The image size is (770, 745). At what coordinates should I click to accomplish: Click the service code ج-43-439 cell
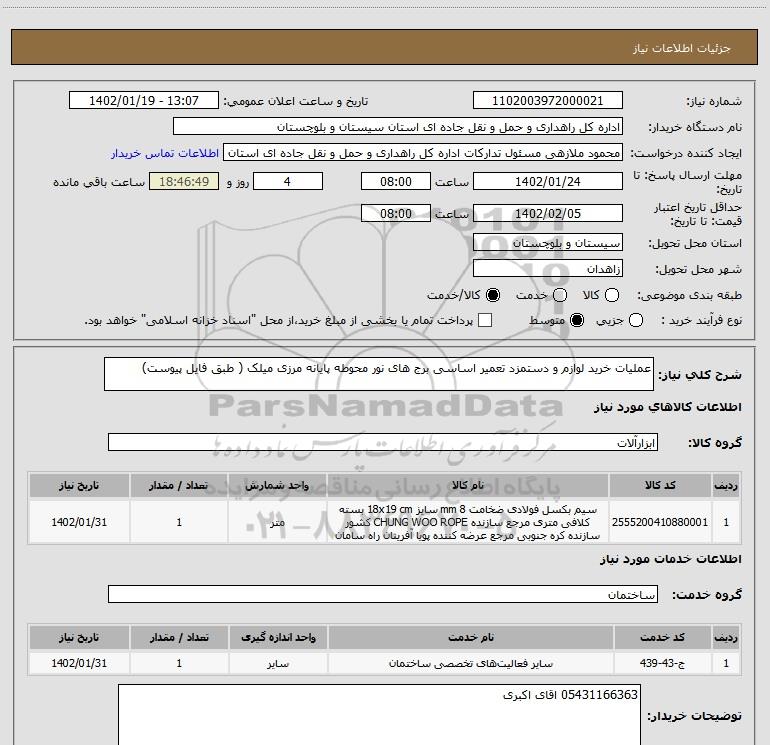point(662,663)
